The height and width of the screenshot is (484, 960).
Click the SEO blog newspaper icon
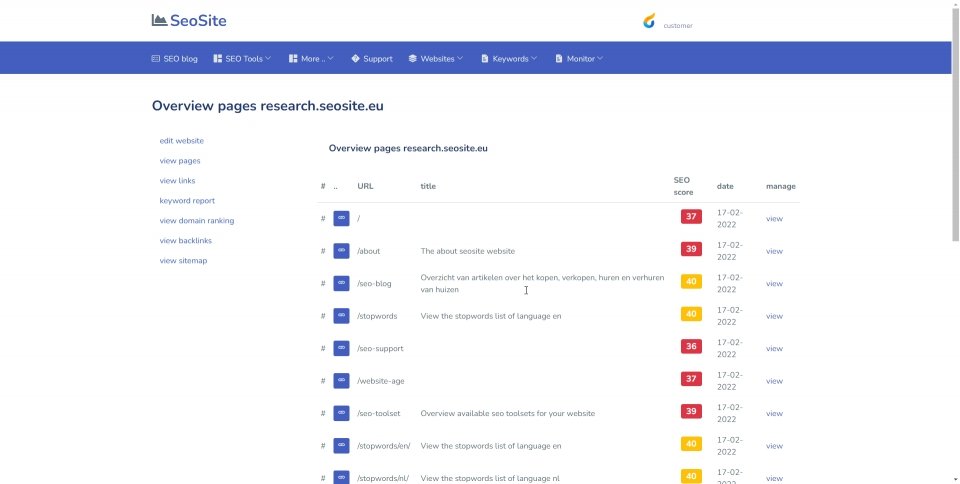tap(156, 59)
